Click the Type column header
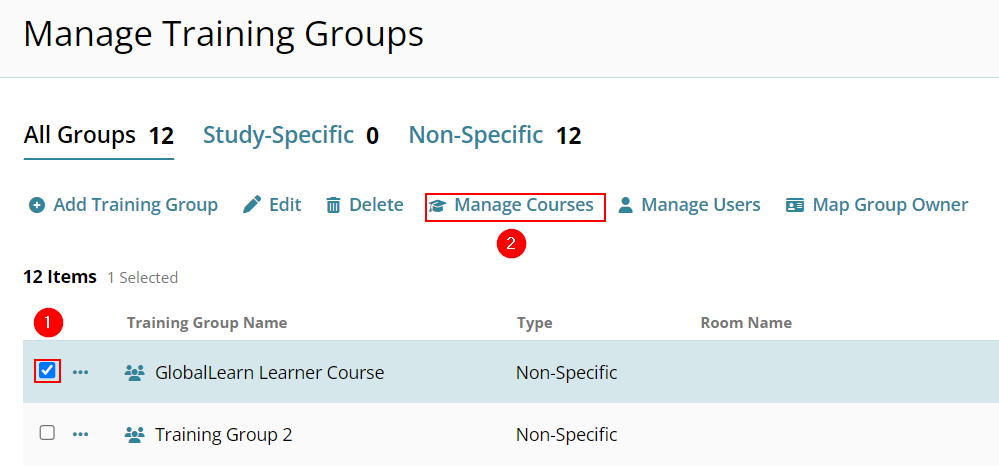 click(535, 323)
